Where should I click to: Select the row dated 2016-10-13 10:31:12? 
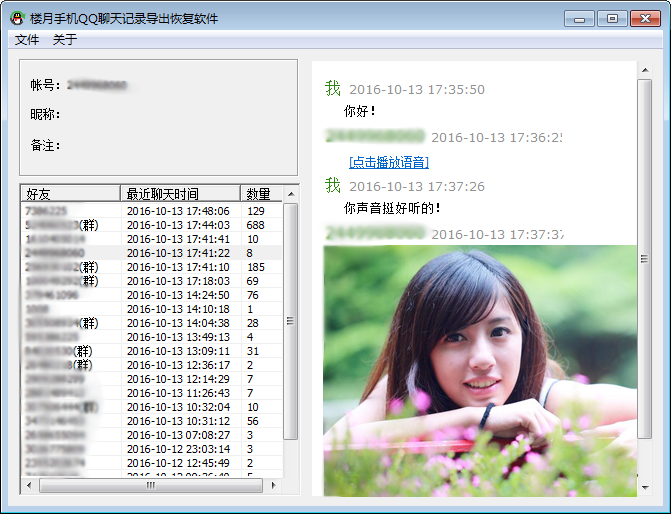click(x=150, y=421)
